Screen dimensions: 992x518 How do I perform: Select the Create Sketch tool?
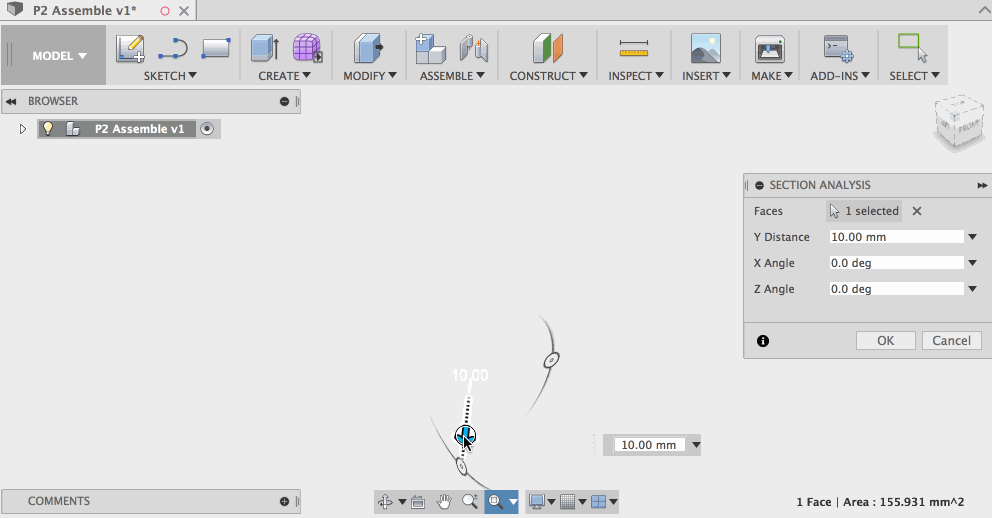click(x=130, y=49)
